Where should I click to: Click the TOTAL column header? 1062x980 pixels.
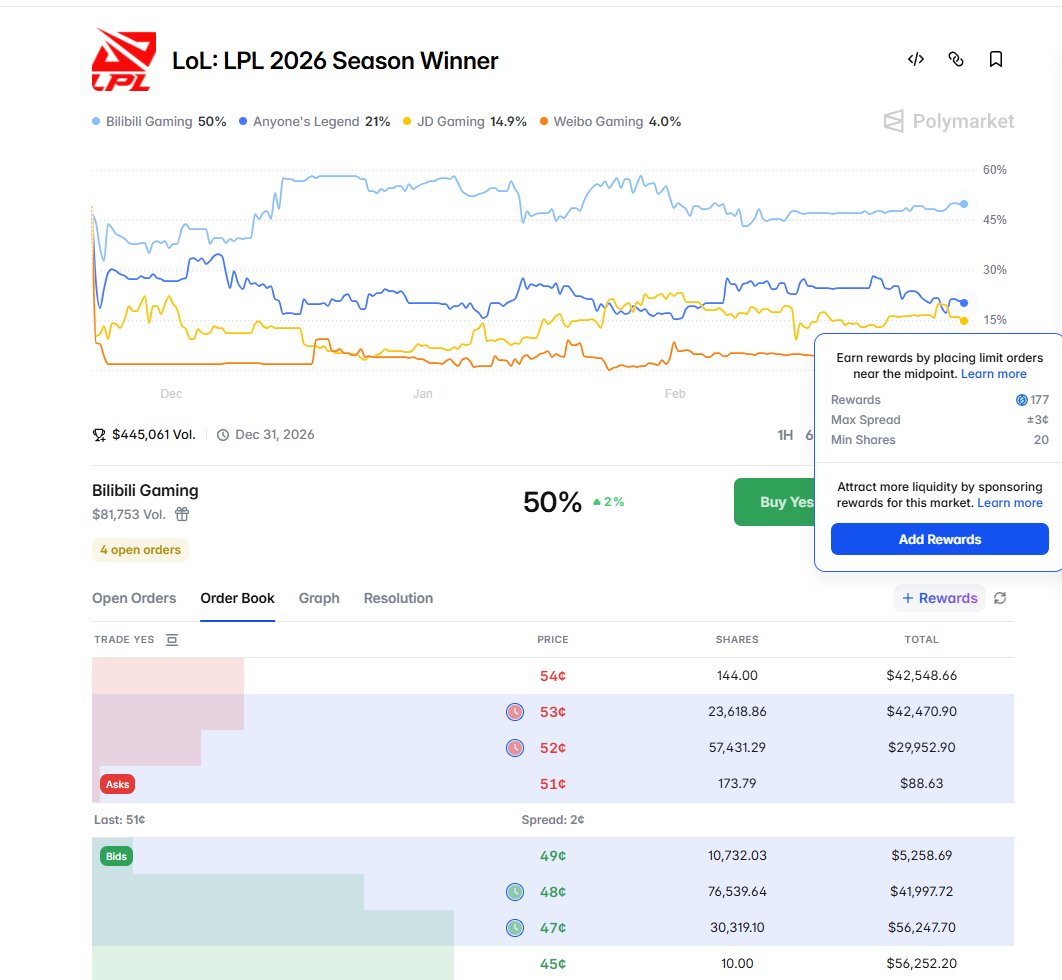[x=921, y=639]
